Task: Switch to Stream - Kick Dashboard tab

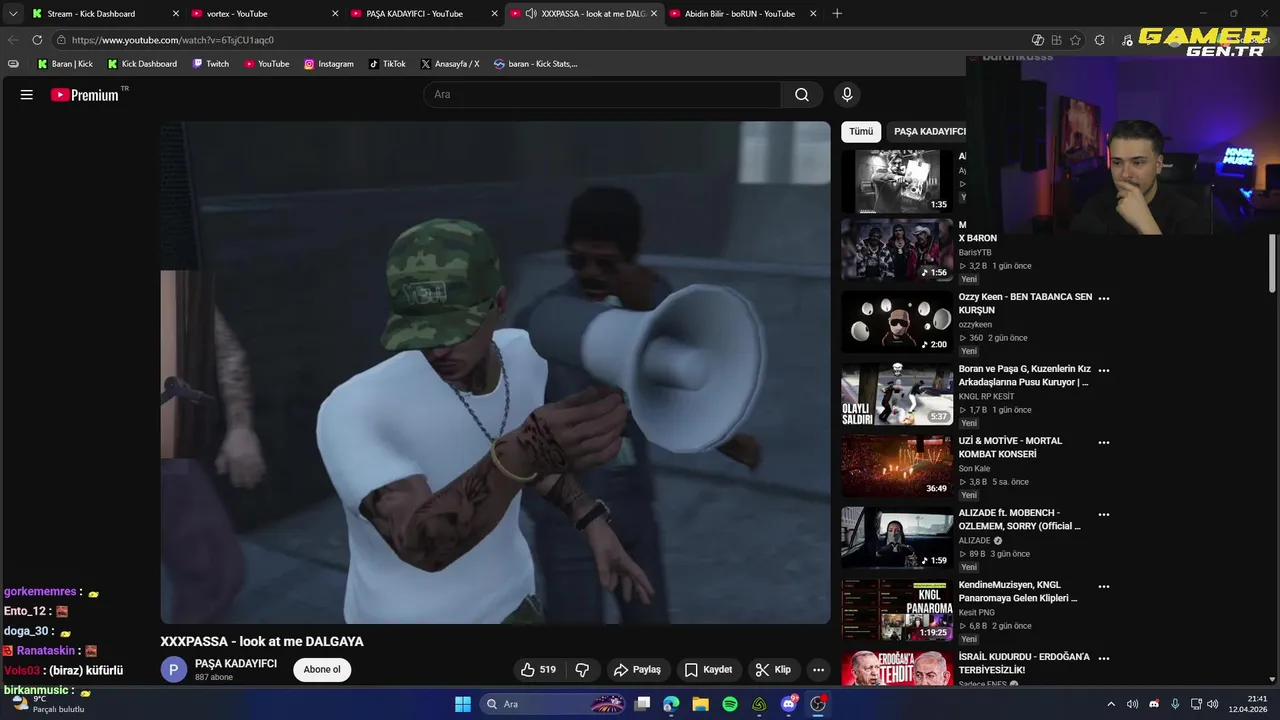Action: pos(105,14)
